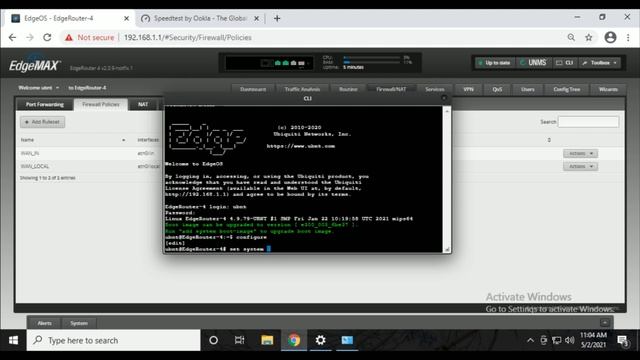The height and width of the screenshot is (360, 640).
Task: Click the Windows taskbar search box
Action: [113, 340]
